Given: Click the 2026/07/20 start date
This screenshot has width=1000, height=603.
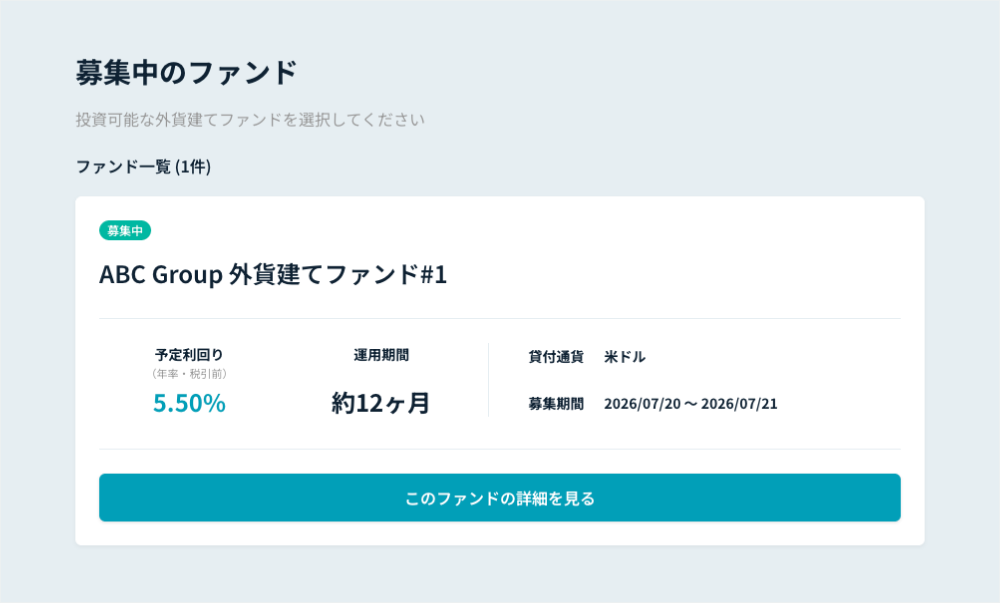Looking at the screenshot, I should (x=642, y=403).
